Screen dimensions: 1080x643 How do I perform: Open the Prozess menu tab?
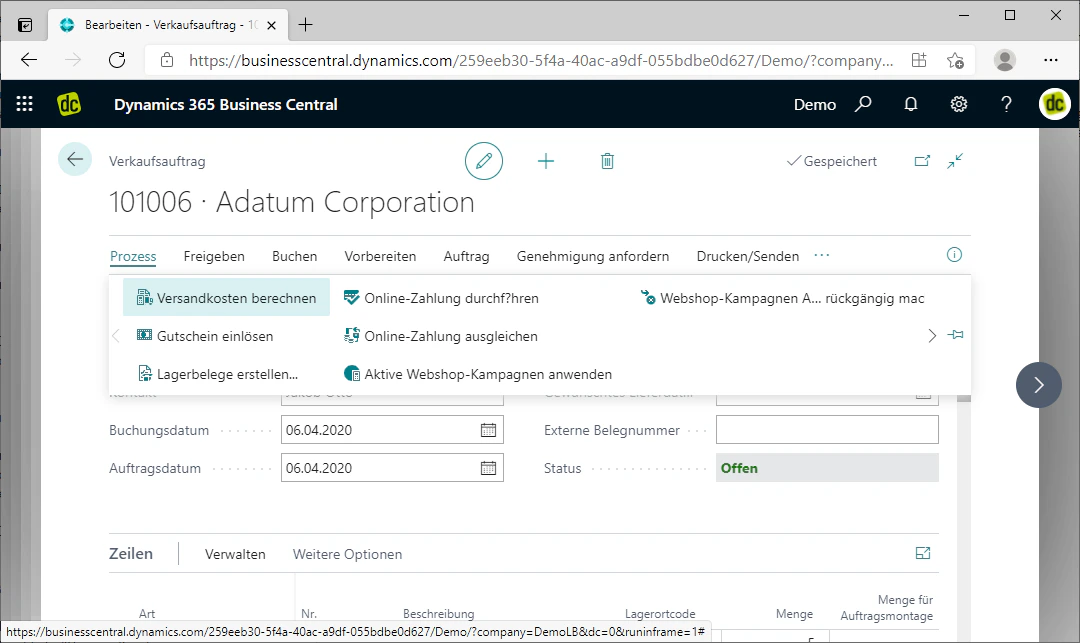[133, 256]
